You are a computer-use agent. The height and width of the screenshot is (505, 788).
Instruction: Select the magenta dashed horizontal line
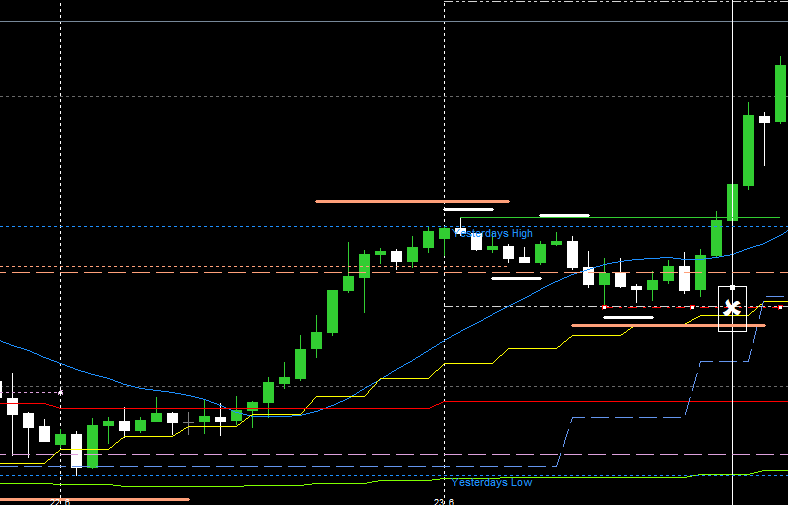[x=300, y=455]
